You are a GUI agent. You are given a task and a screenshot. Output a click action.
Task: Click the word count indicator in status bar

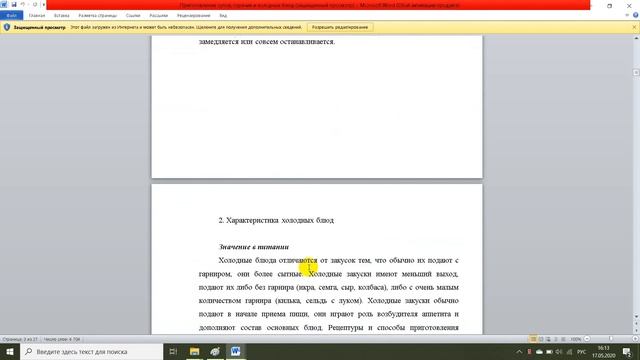62,339
